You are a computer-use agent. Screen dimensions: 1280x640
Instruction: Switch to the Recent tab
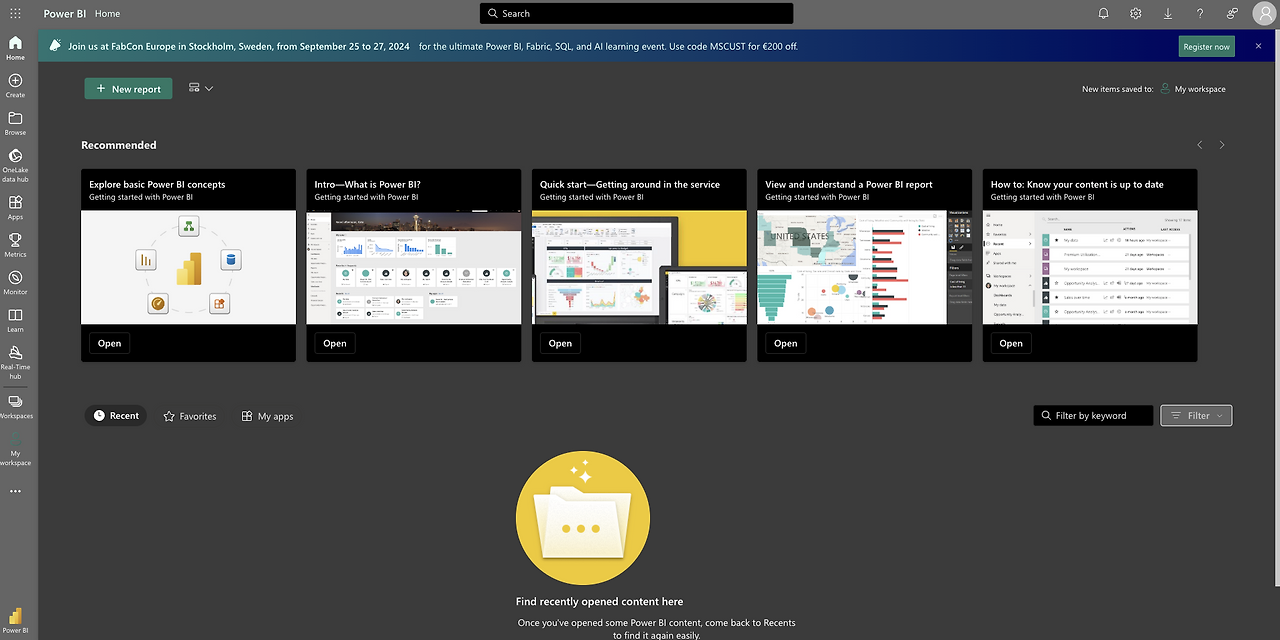pyautogui.click(x=116, y=416)
